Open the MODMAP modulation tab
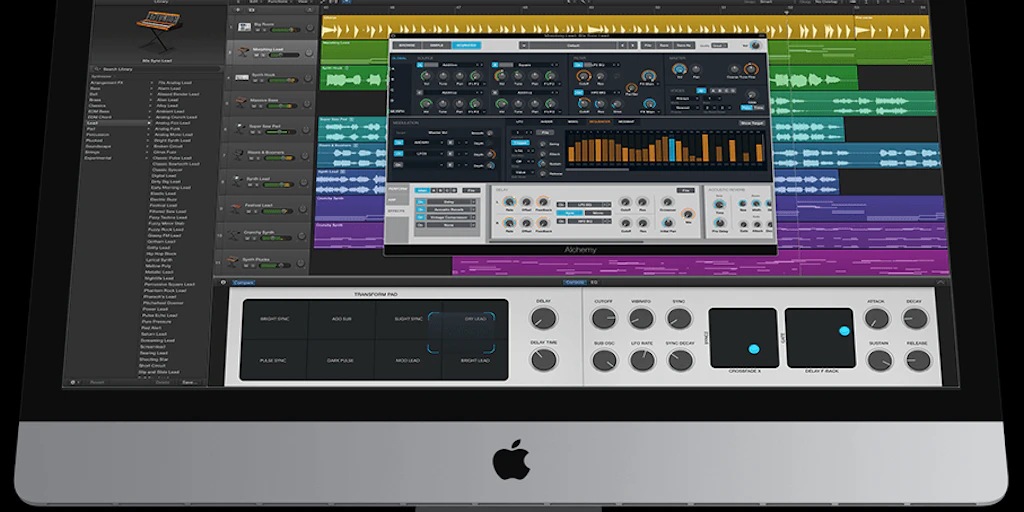Viewport: 1024px width, 512px height. 626,121
